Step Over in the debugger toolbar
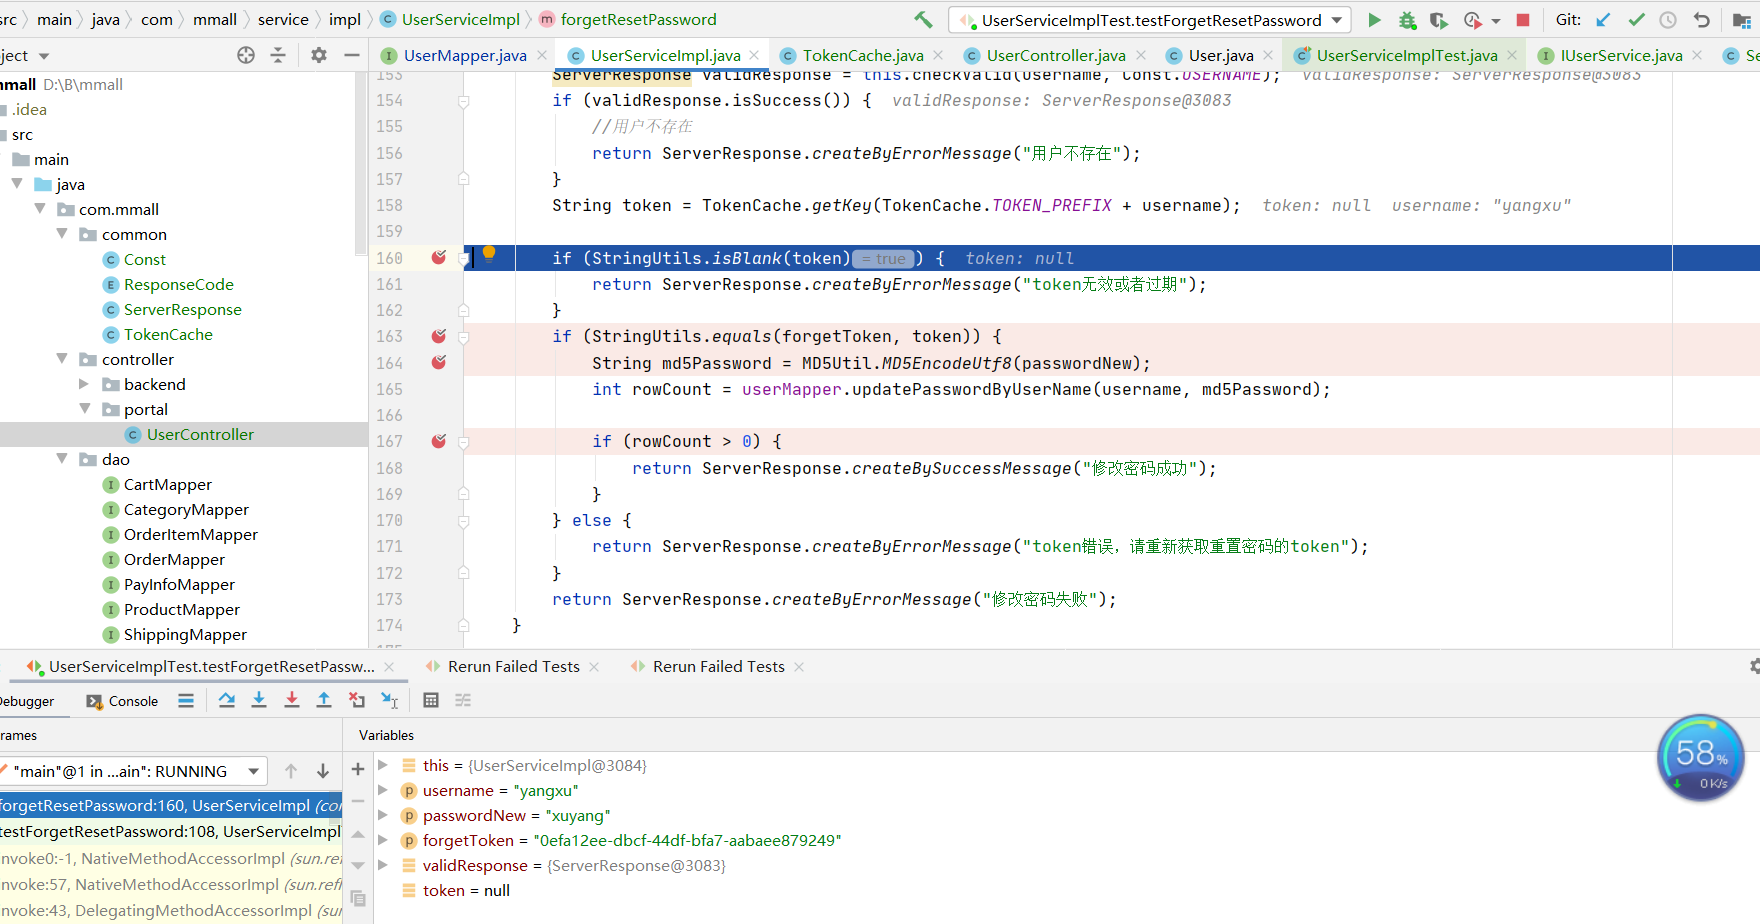 [x=227, y=700]
